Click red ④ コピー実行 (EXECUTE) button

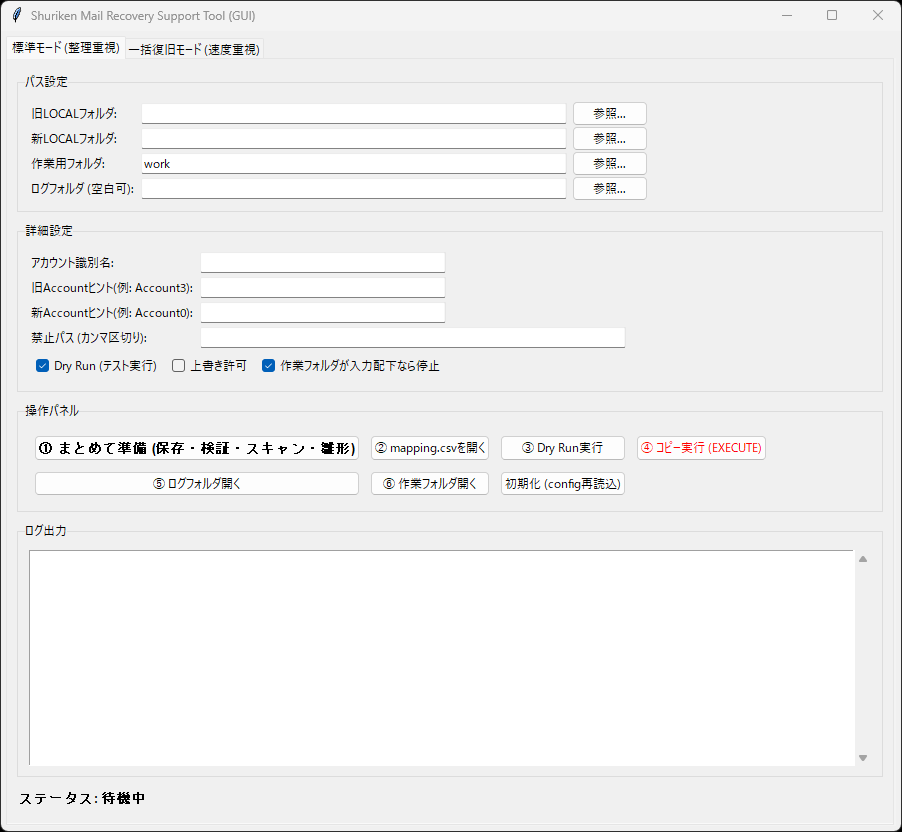tap(701, 448)
